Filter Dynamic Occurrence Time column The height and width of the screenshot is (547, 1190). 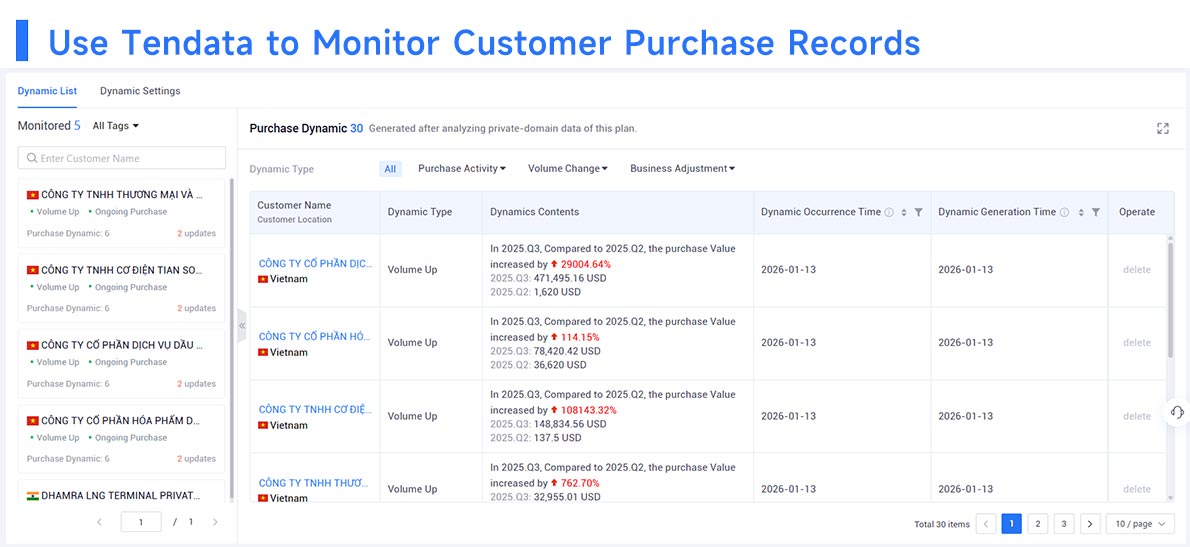[918, 212]
